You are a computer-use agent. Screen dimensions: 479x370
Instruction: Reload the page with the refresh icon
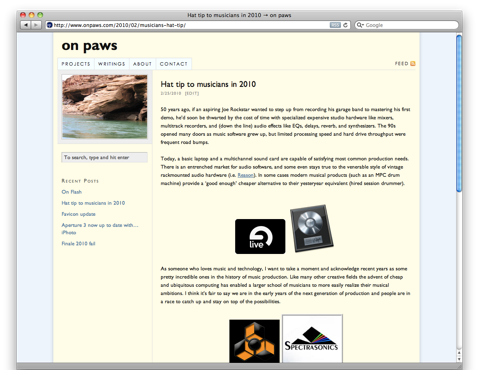click(345, 25)
